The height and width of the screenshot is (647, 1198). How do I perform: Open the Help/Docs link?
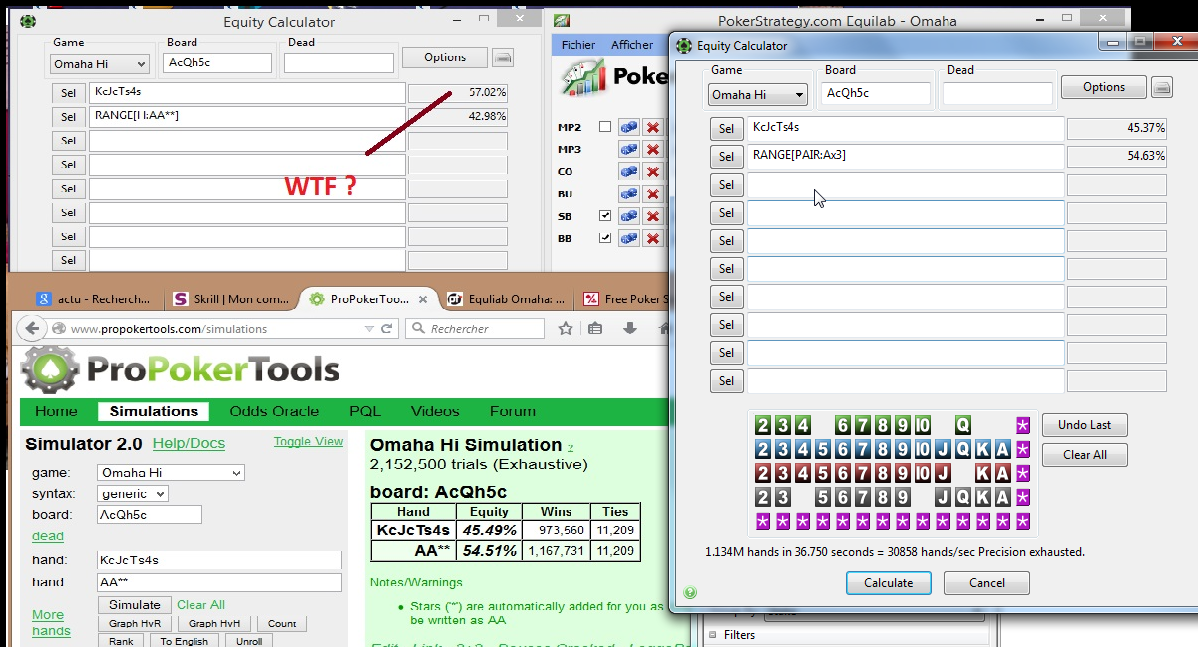(189, 444)
